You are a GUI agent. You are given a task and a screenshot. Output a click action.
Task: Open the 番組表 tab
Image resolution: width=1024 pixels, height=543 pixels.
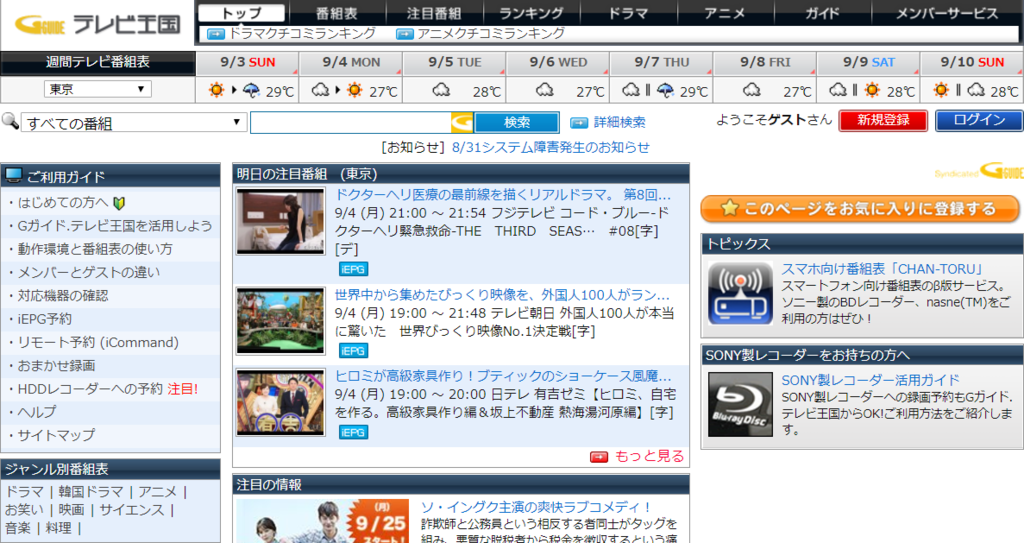pos(337,13)
